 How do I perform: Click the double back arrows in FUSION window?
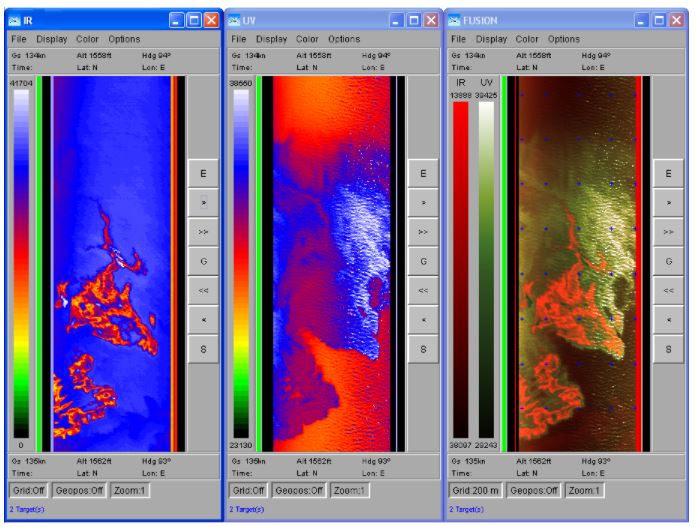(x=668, y=290)
